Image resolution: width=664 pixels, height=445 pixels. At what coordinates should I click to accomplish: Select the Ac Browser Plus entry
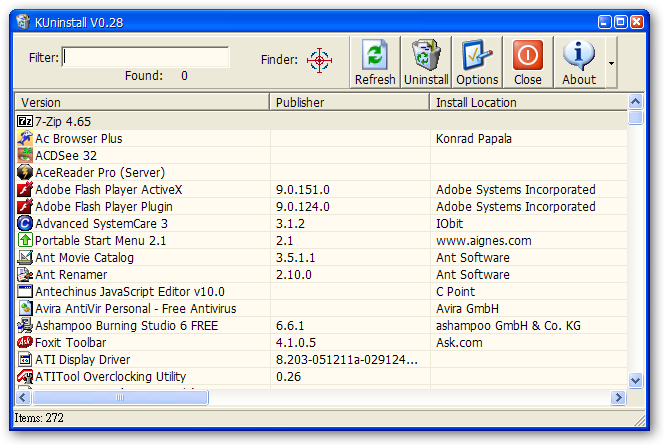79,138
